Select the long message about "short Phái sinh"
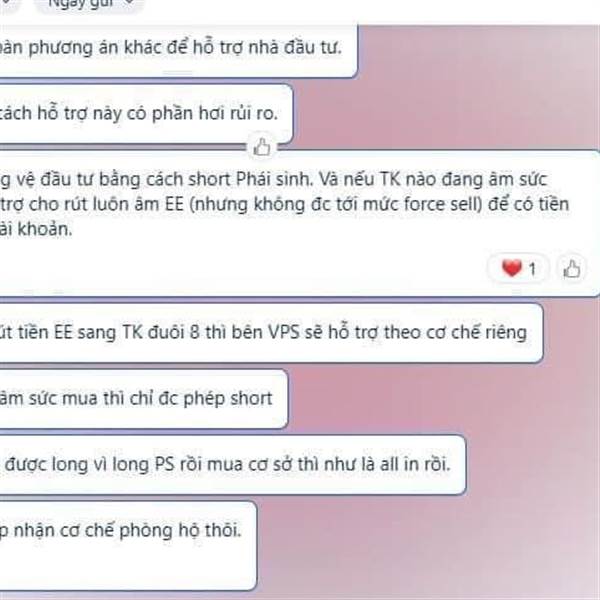The height and width of the screenshot is (600, 600). (x=299, y=223)
